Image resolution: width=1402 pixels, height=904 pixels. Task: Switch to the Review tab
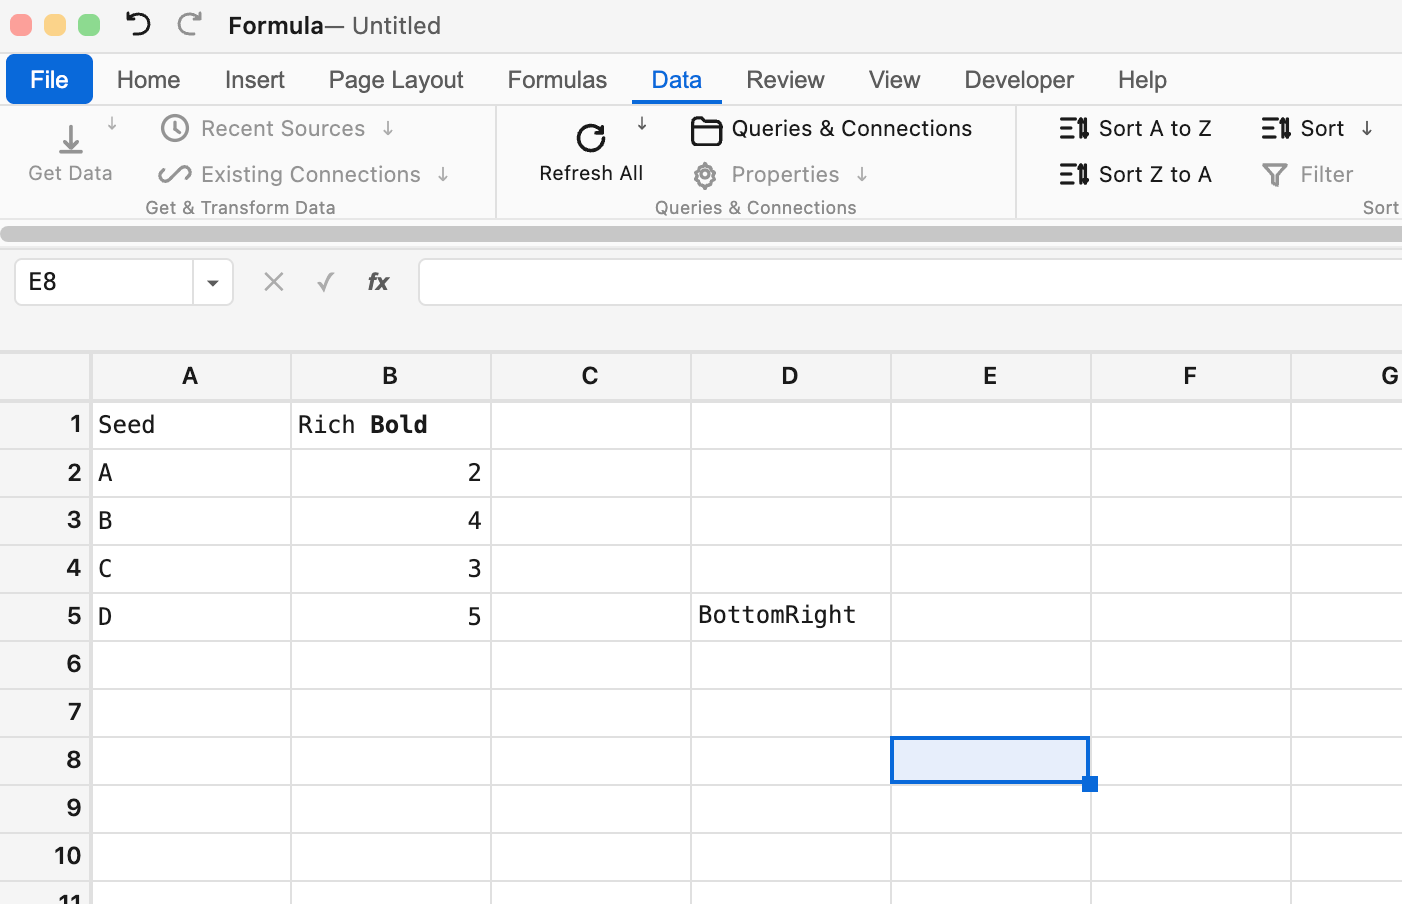(x=785, y=79)
